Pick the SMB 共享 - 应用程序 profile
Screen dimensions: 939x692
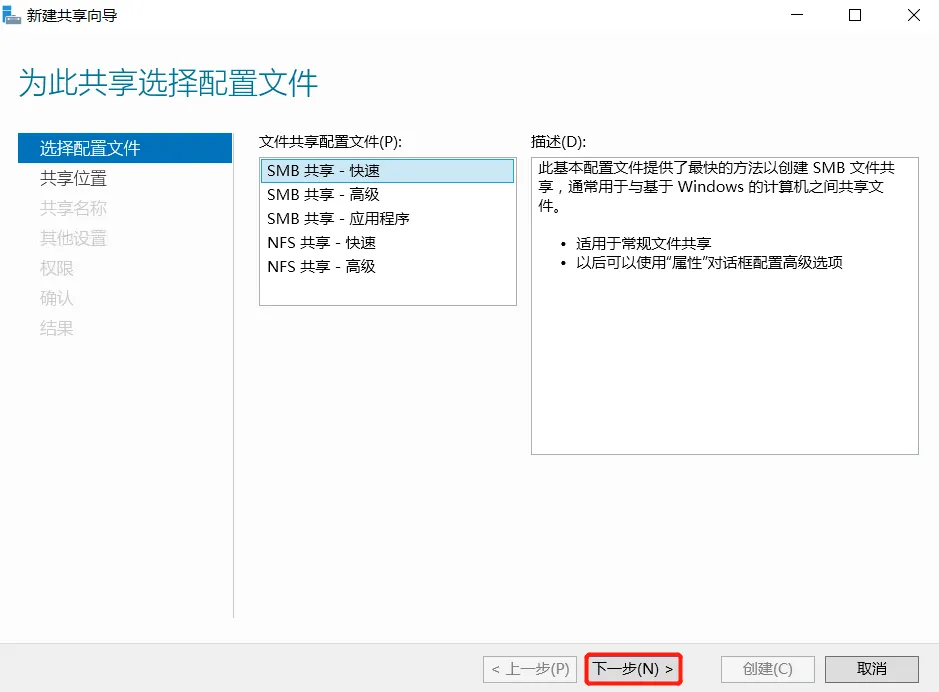point(338,219)
